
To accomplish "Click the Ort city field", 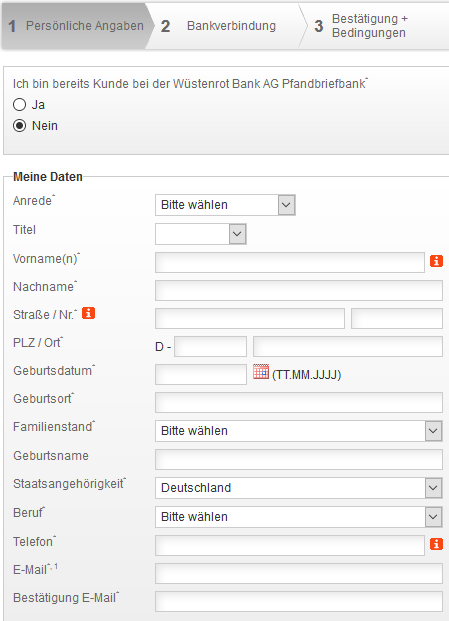I will coord(348,347).
